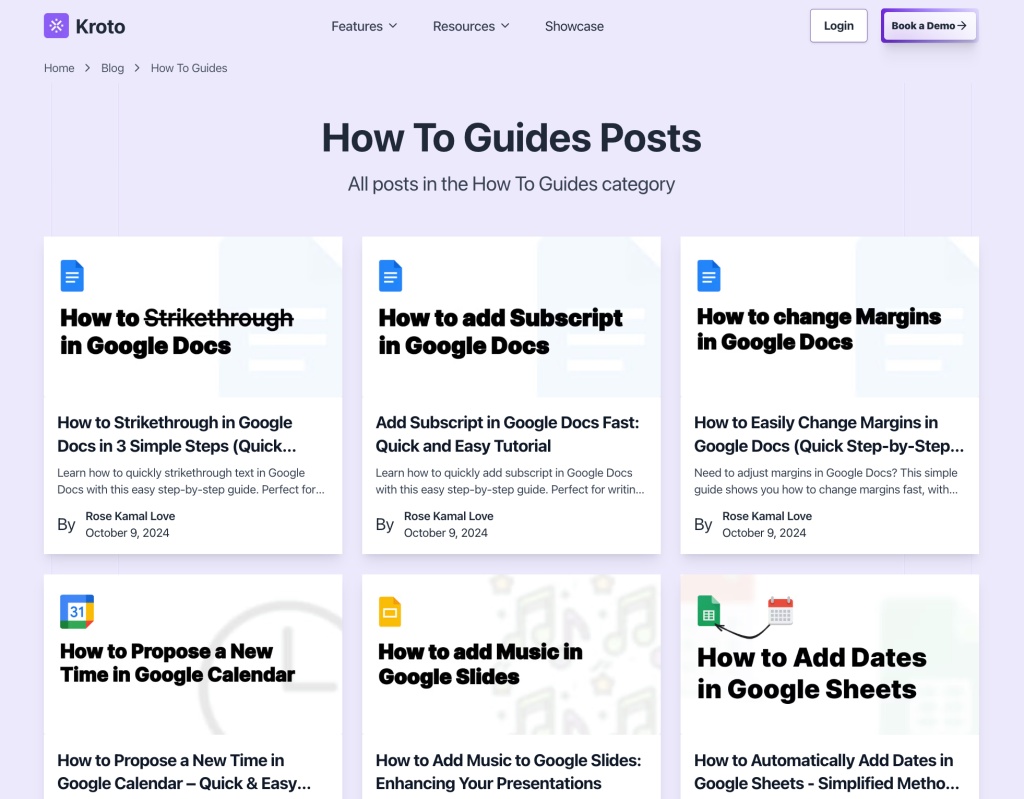Click the Kroto logo icon

[x=55, y=24]
